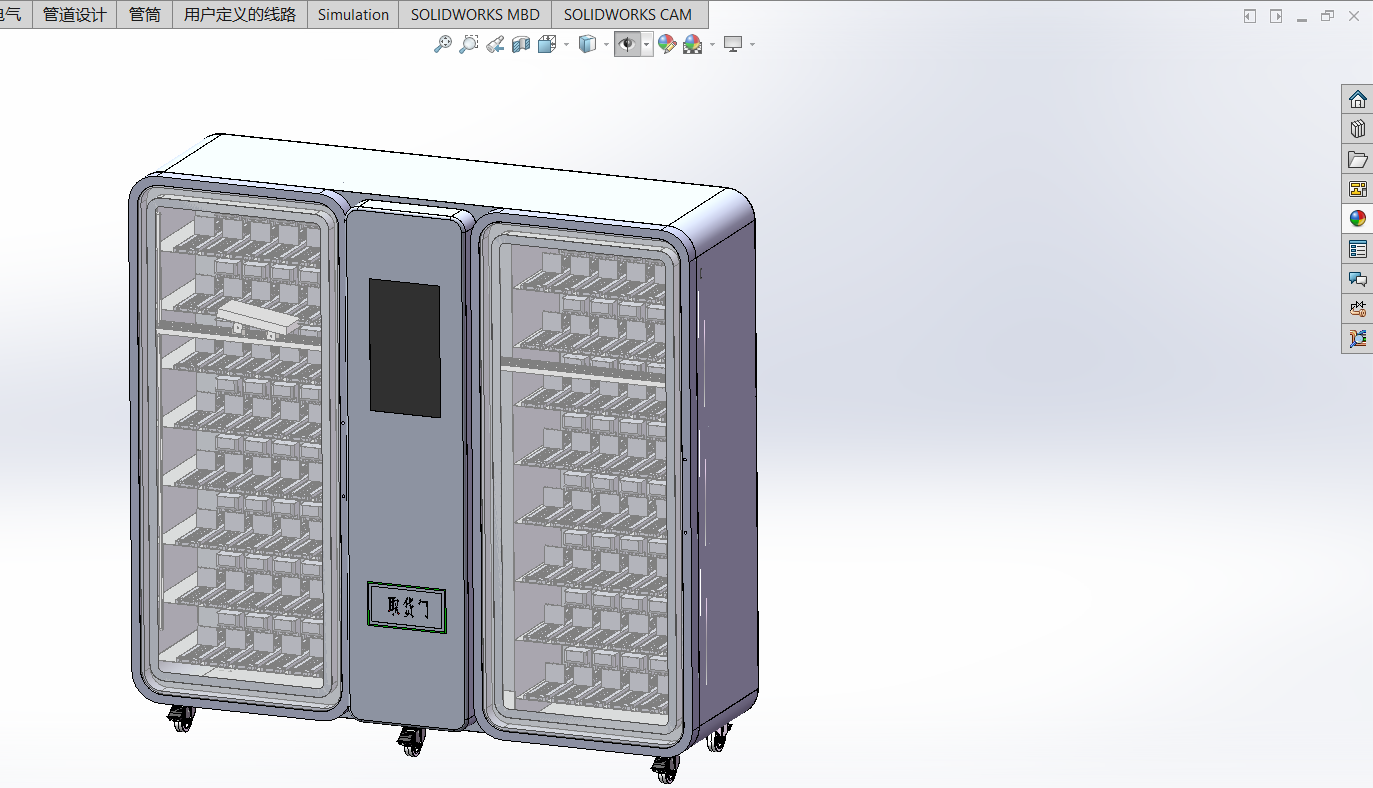Open the View Palette task pane tab
The width and height of the screenshot is (1373, 788).
(x=1357, y=189)
